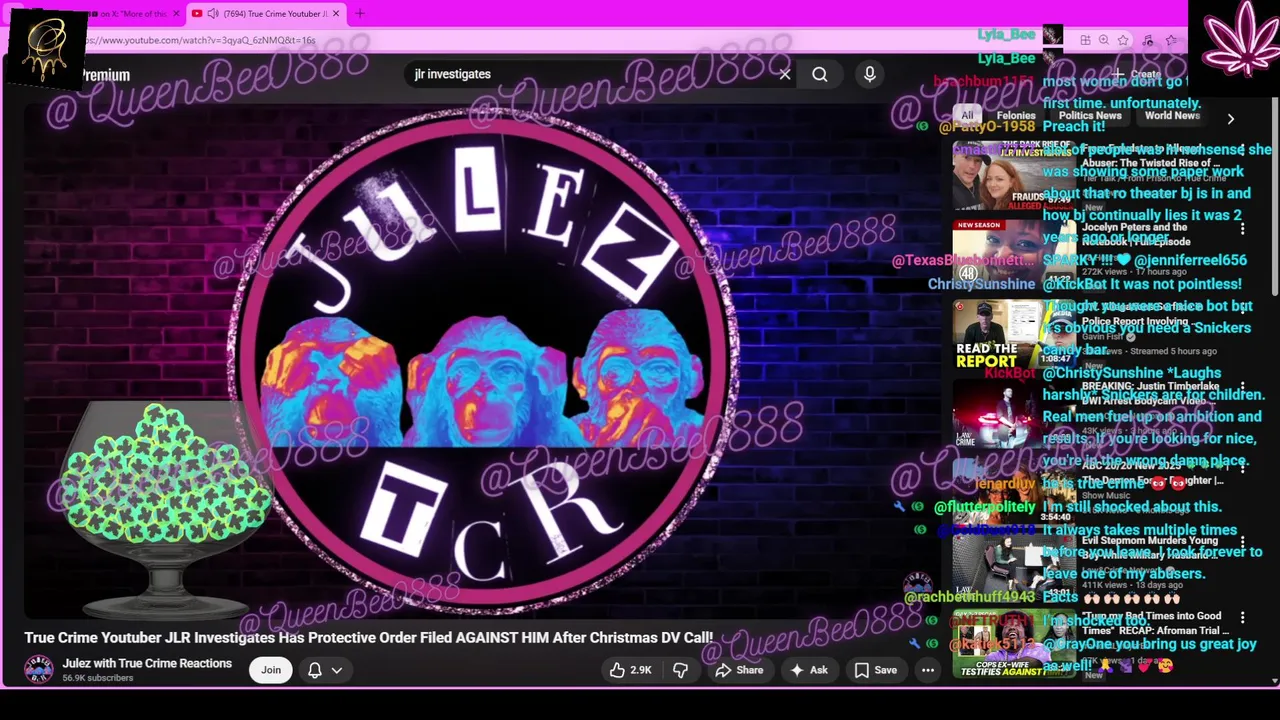Click the YouTube Create button
Image resolution: width=1280 pixels, height=720 pixels.
tap(1138, 74)
